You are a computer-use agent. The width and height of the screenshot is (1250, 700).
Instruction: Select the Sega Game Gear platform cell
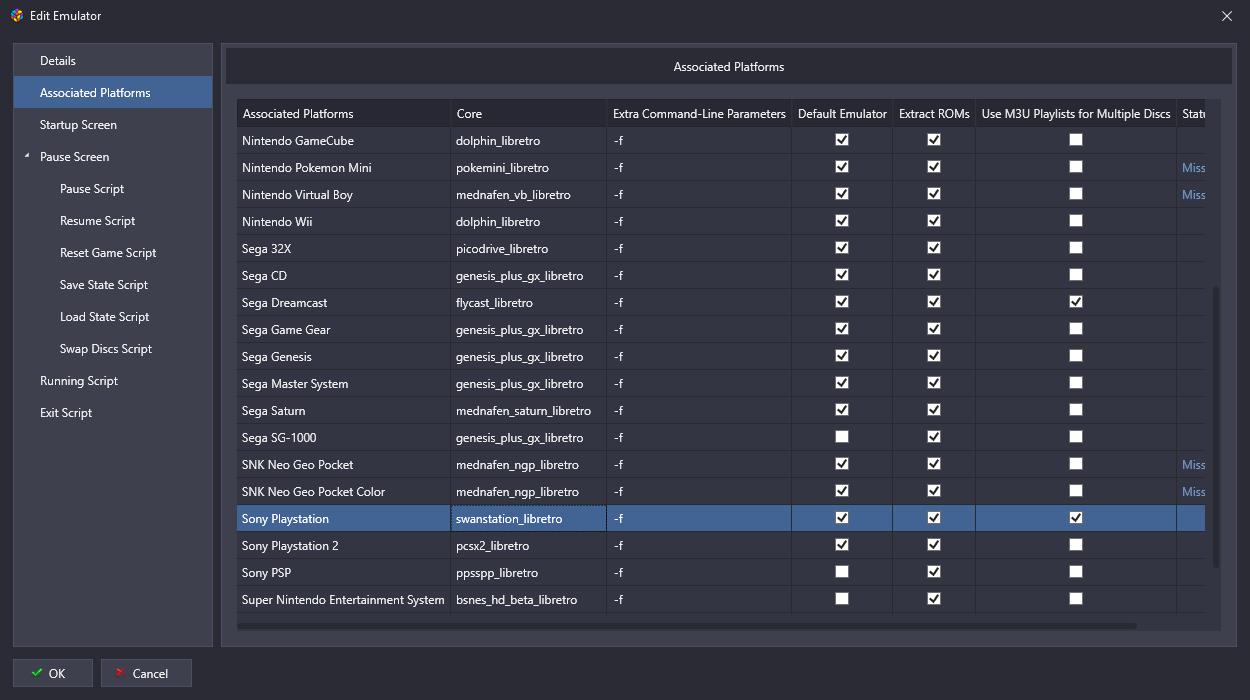click(343, 330)
